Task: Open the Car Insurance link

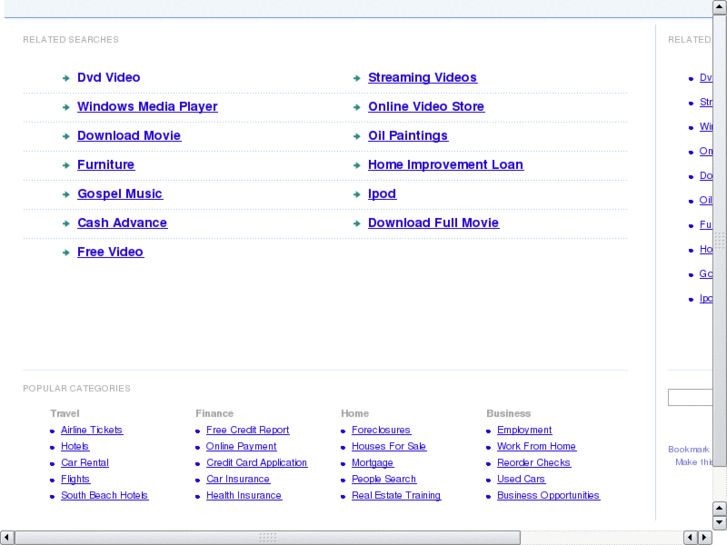Action: point(238,479)
